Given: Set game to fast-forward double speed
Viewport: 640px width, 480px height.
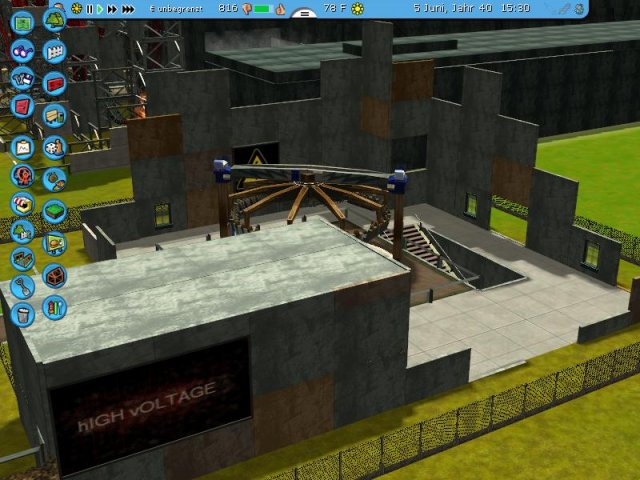Looking at the screenshot, I should [x=112, y=9].
